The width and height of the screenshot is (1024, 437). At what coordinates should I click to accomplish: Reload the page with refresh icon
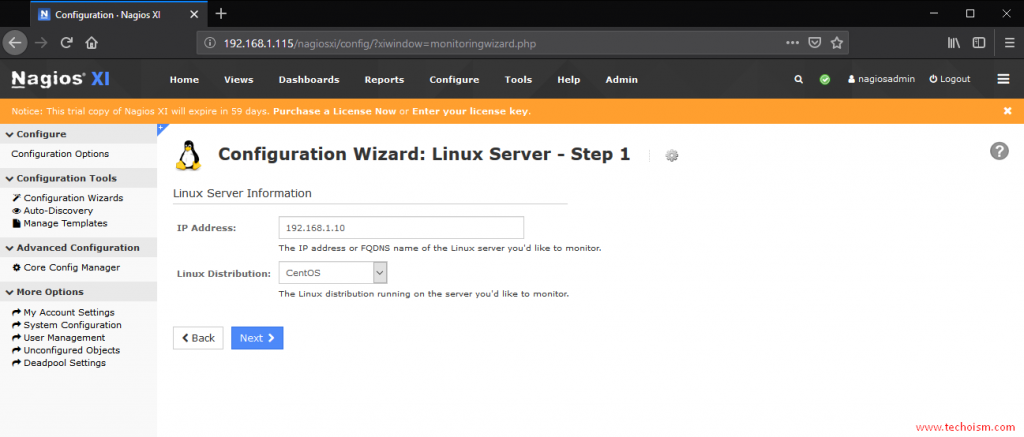(66, 43)
